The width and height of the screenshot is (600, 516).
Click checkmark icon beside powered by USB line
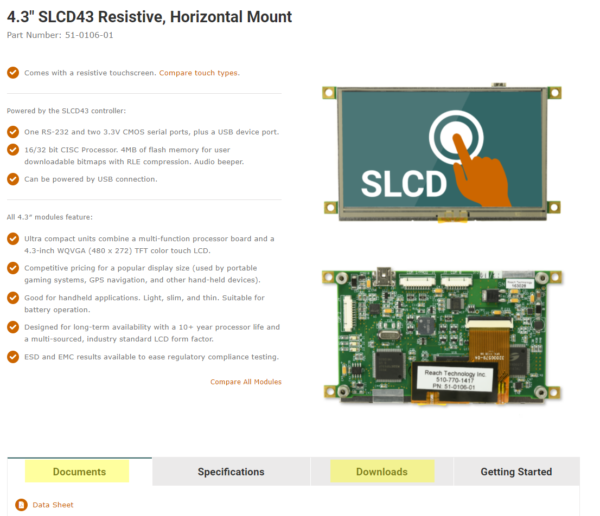coord(13,179)
